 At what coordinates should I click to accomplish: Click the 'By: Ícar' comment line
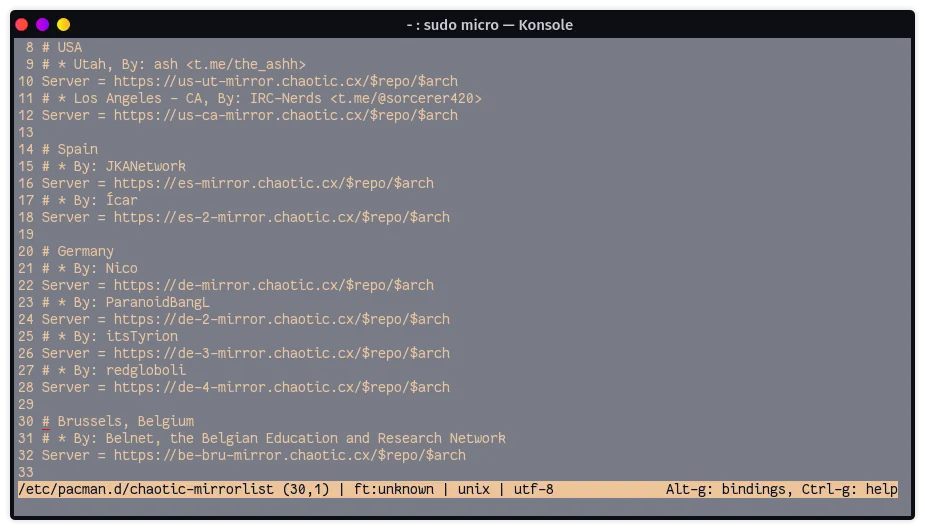coord(89,201)
